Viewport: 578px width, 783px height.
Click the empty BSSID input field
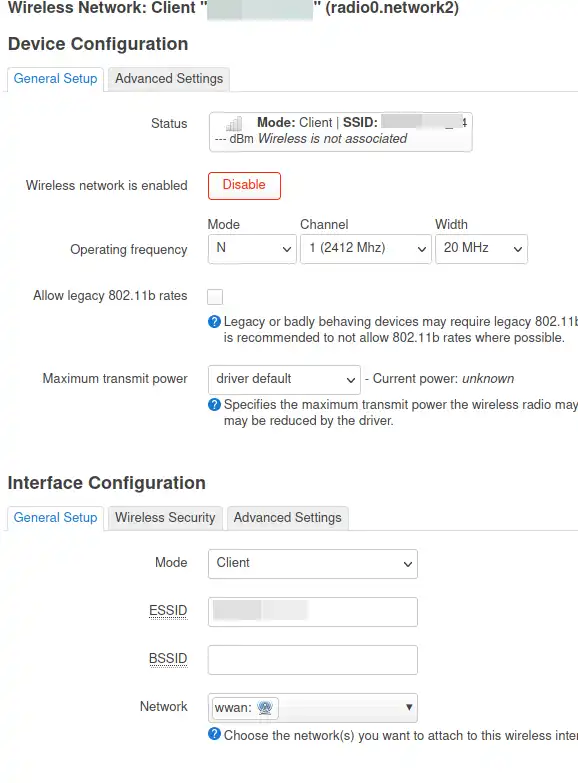(313, 660)
